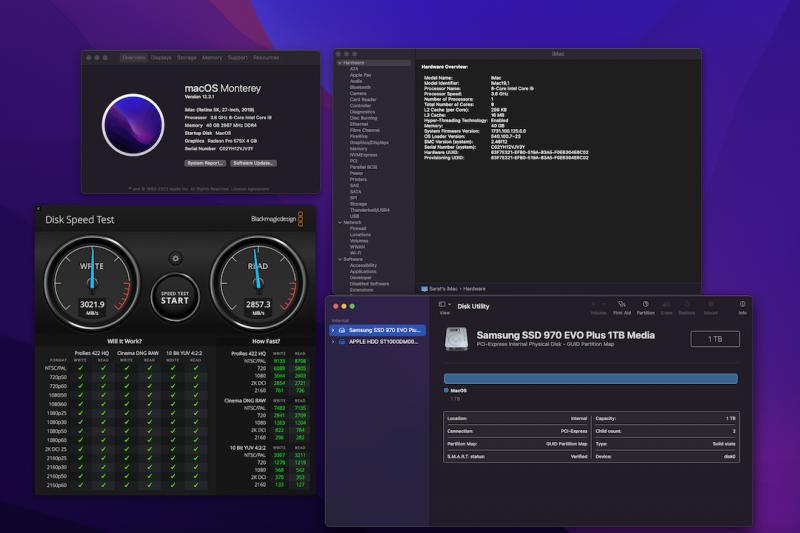Click Software Update button
Image resolution: width=800 pixels, height=533 pixels.
(254, 163)
